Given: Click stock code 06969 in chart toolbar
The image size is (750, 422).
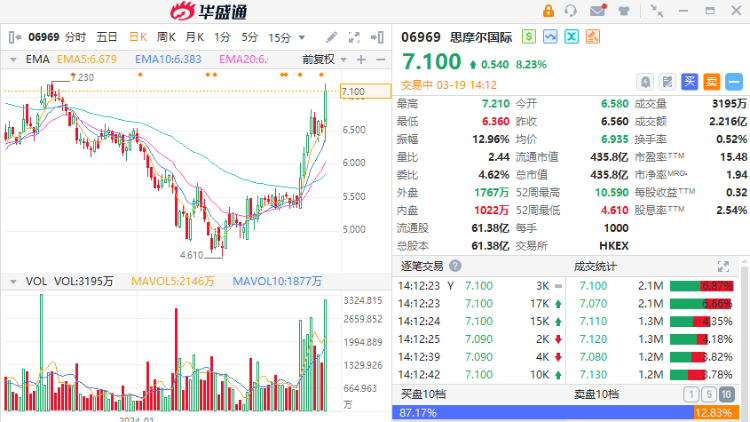Looking at the screenshot, I should click(44, 37).
